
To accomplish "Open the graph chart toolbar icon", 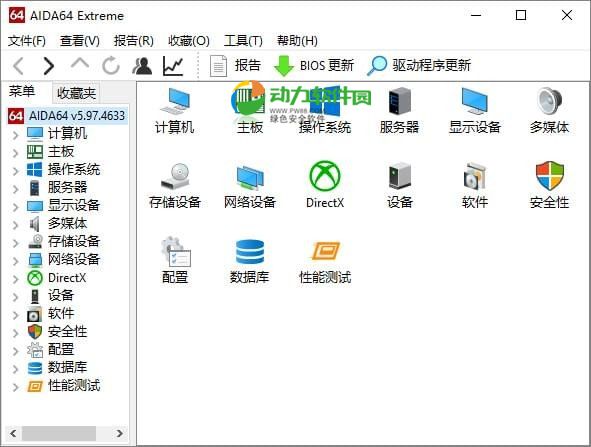I will [x=173, y=66].
